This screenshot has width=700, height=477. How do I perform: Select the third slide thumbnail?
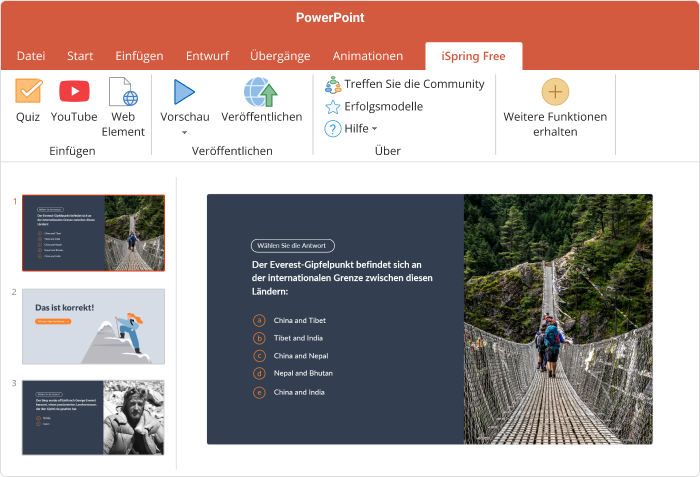click(x=93, y=417)
